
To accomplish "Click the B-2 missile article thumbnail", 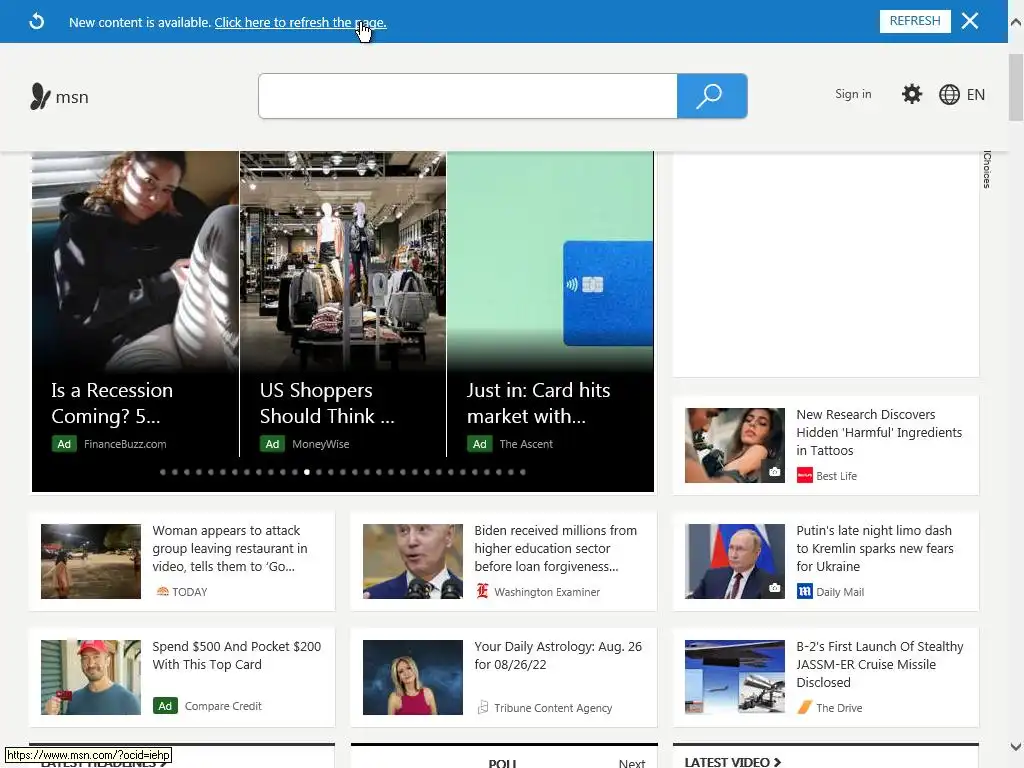I will pos(735,677).
